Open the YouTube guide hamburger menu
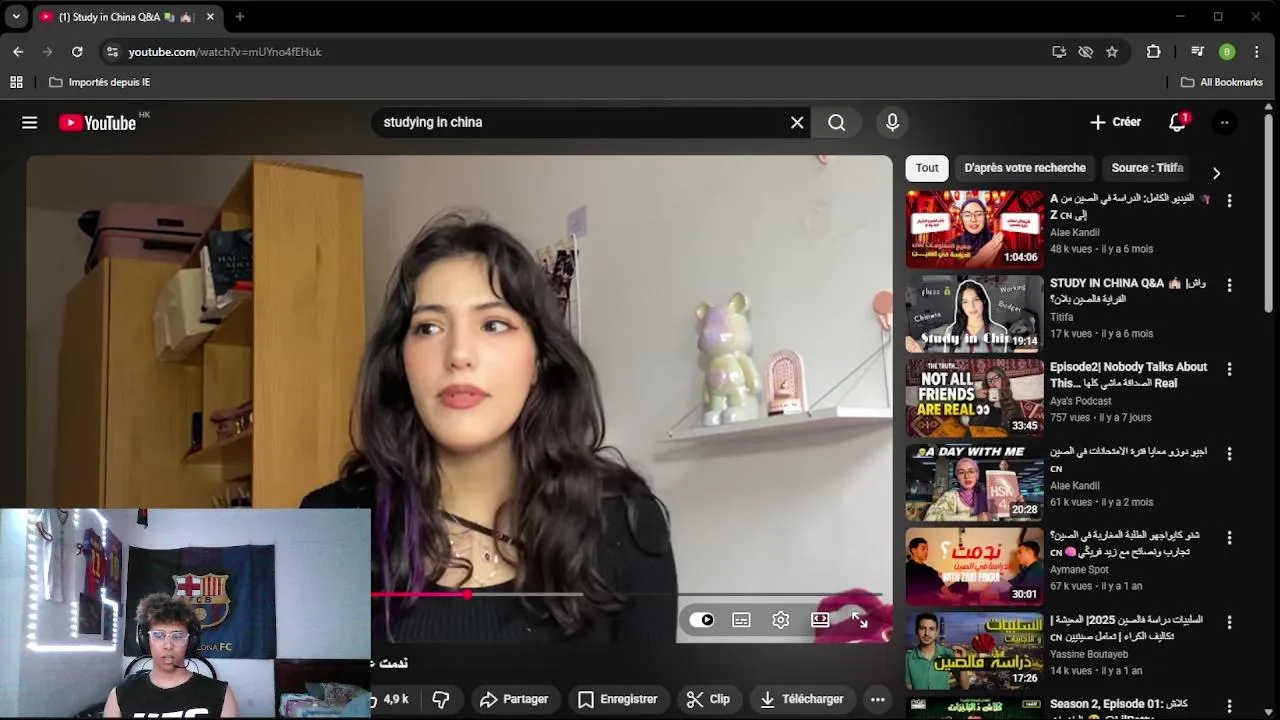 29,122
